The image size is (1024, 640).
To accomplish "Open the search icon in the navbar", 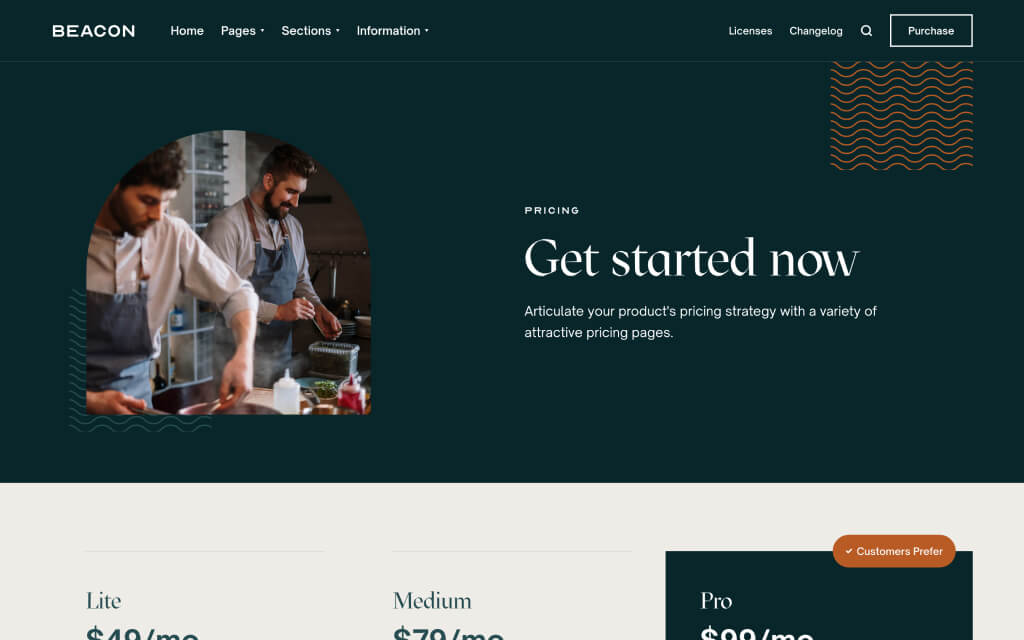I will (x=866, y=31).
